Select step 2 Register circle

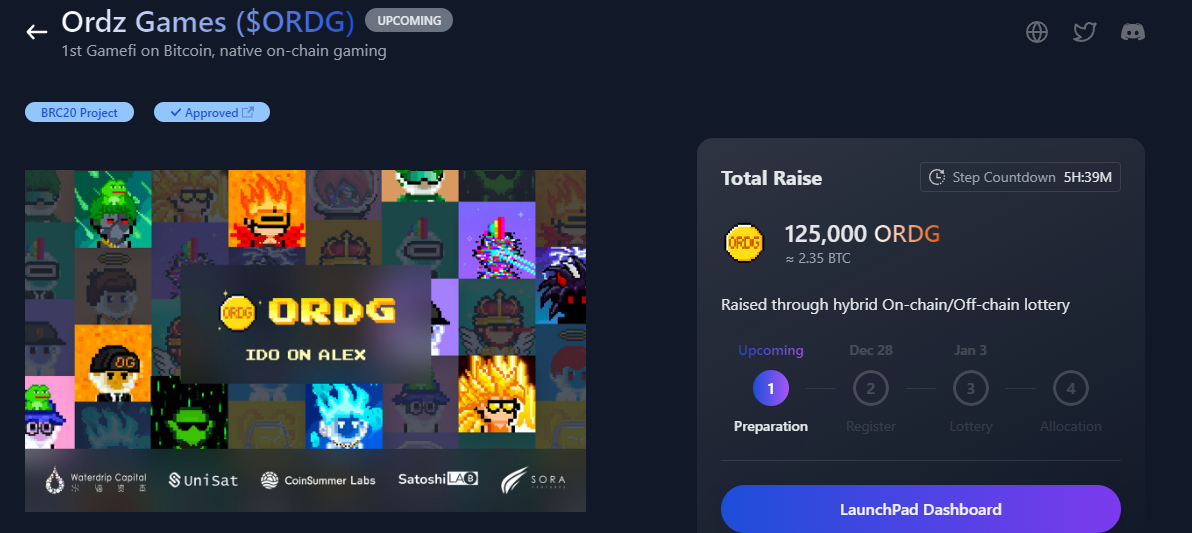[x=870, y=389]
